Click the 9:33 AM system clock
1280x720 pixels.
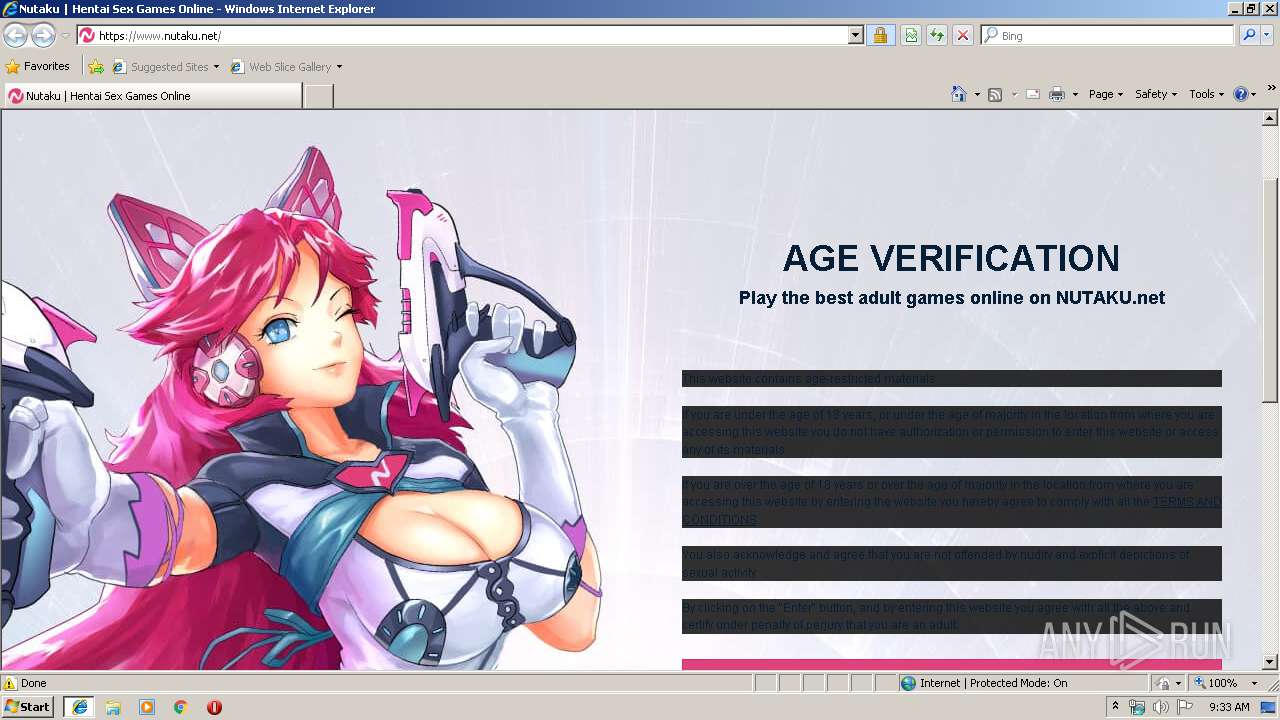point(1229,707)
